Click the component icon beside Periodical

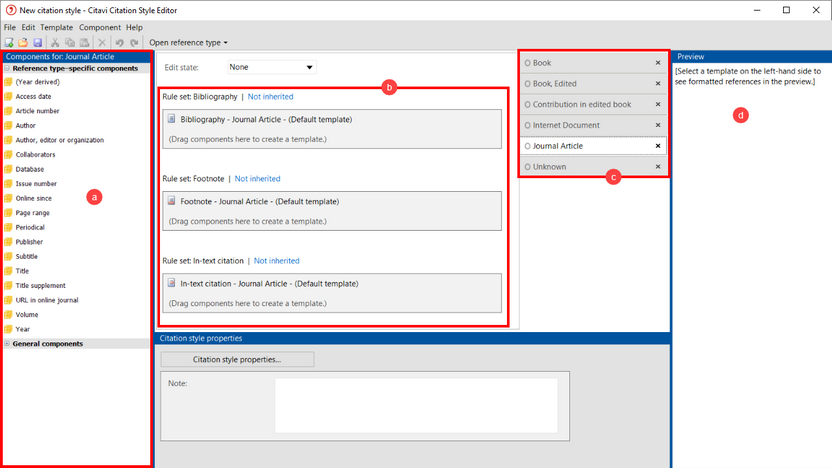tap(8, 227)
